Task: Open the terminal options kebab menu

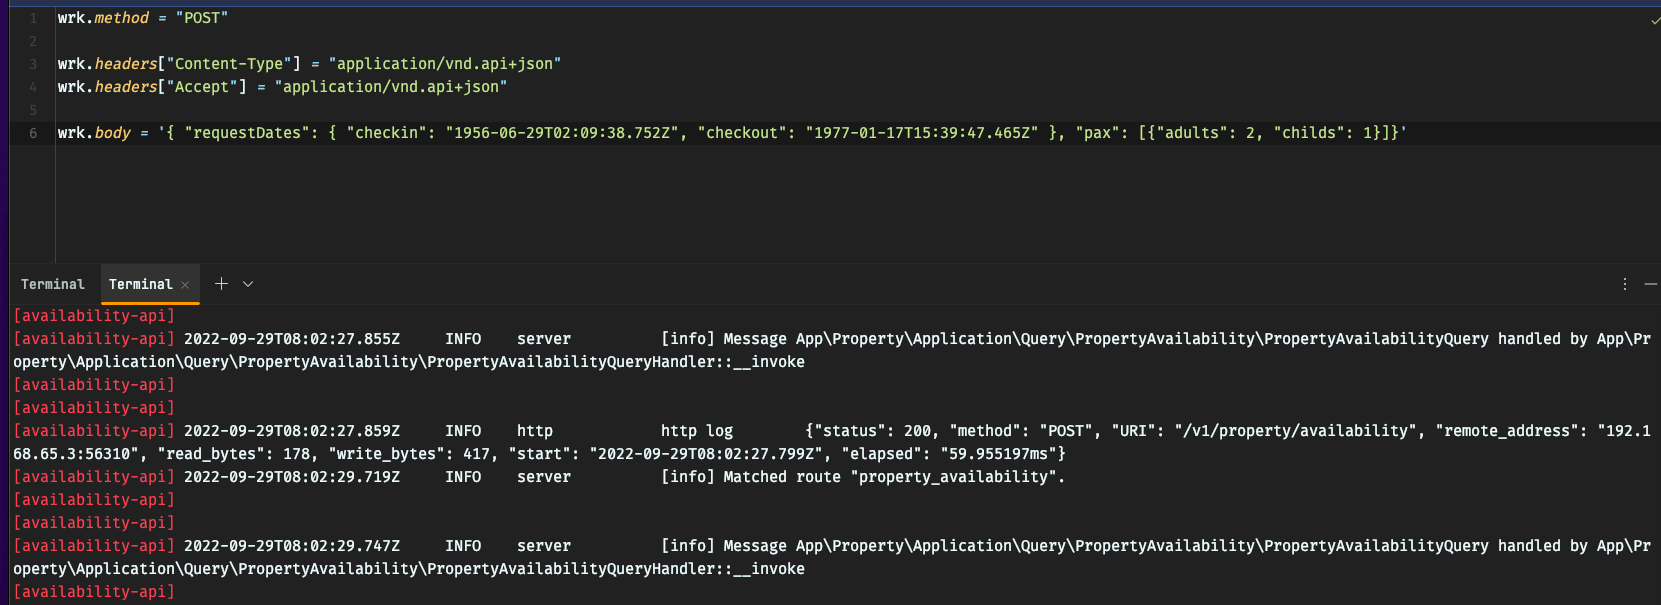Action: click(1624, 284)
